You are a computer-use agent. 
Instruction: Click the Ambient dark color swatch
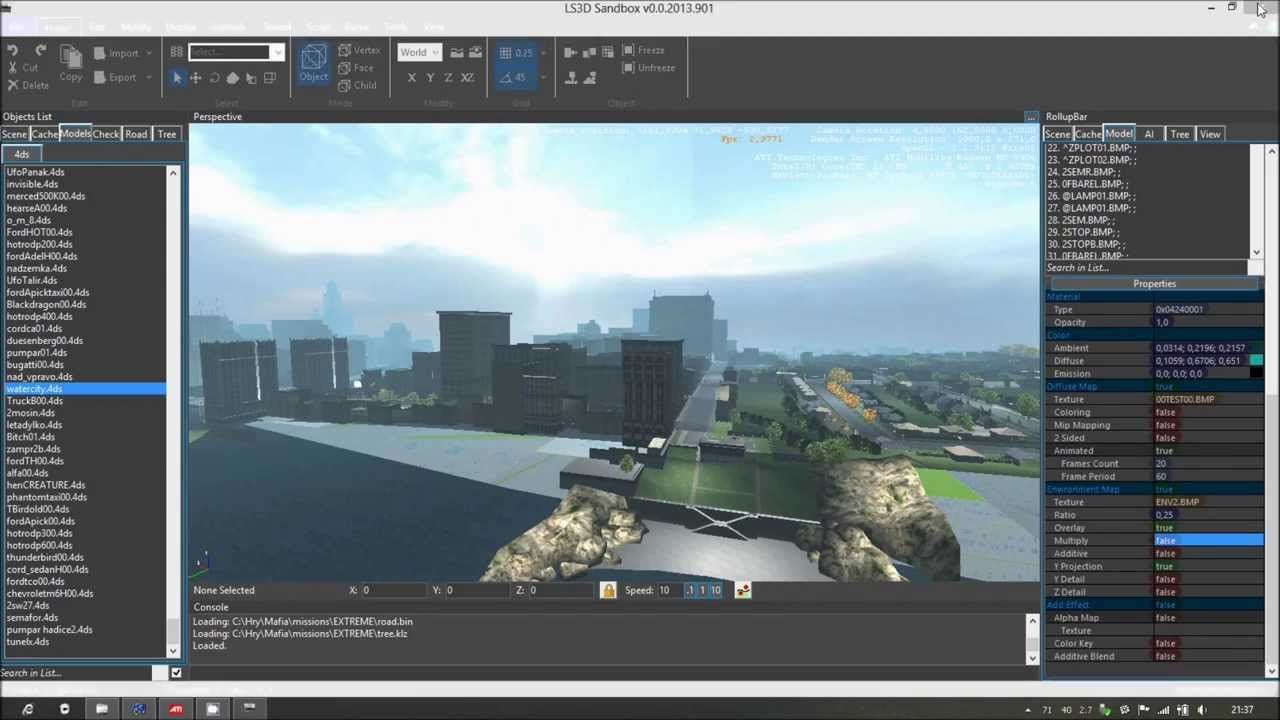(x=1256, y=348)
